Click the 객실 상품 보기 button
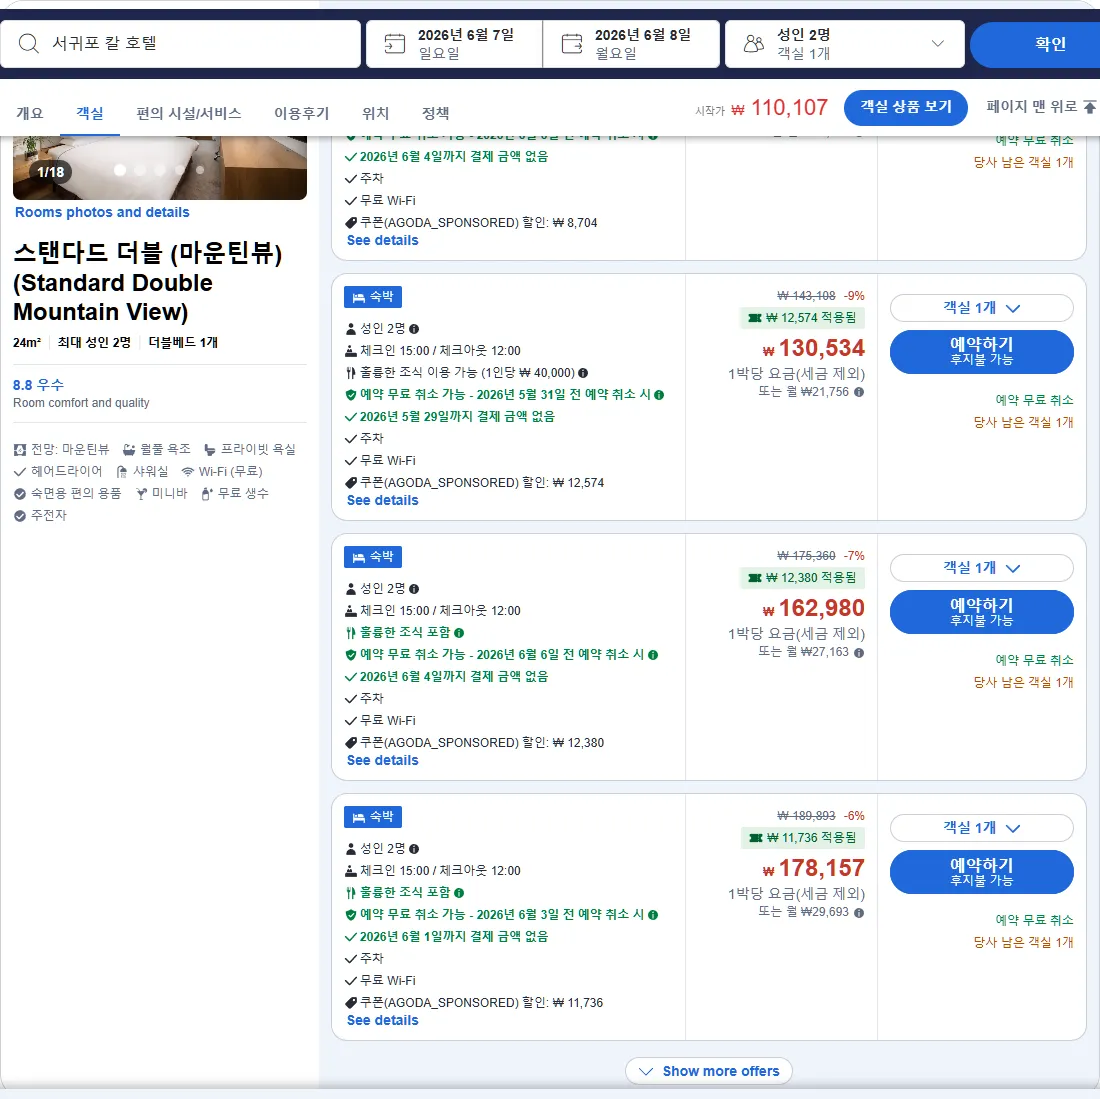This screenshot has width=1100, height=1099. (906, 107)
